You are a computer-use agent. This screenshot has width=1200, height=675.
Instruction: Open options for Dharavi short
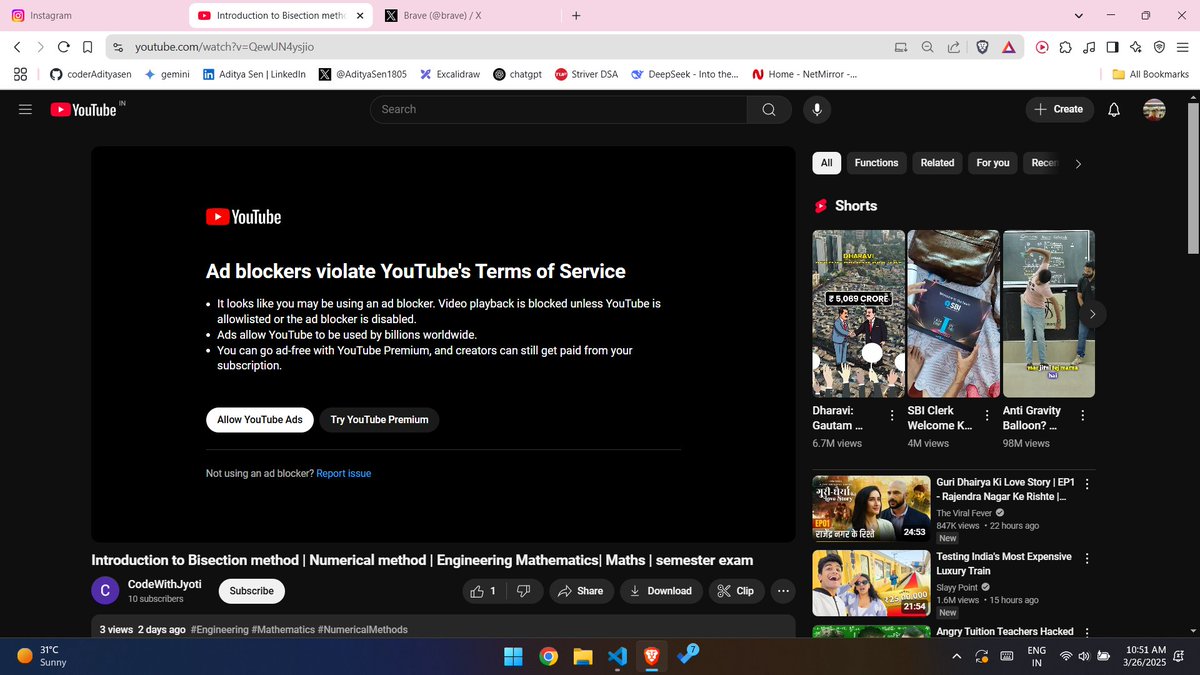click(x=892, y=414)
